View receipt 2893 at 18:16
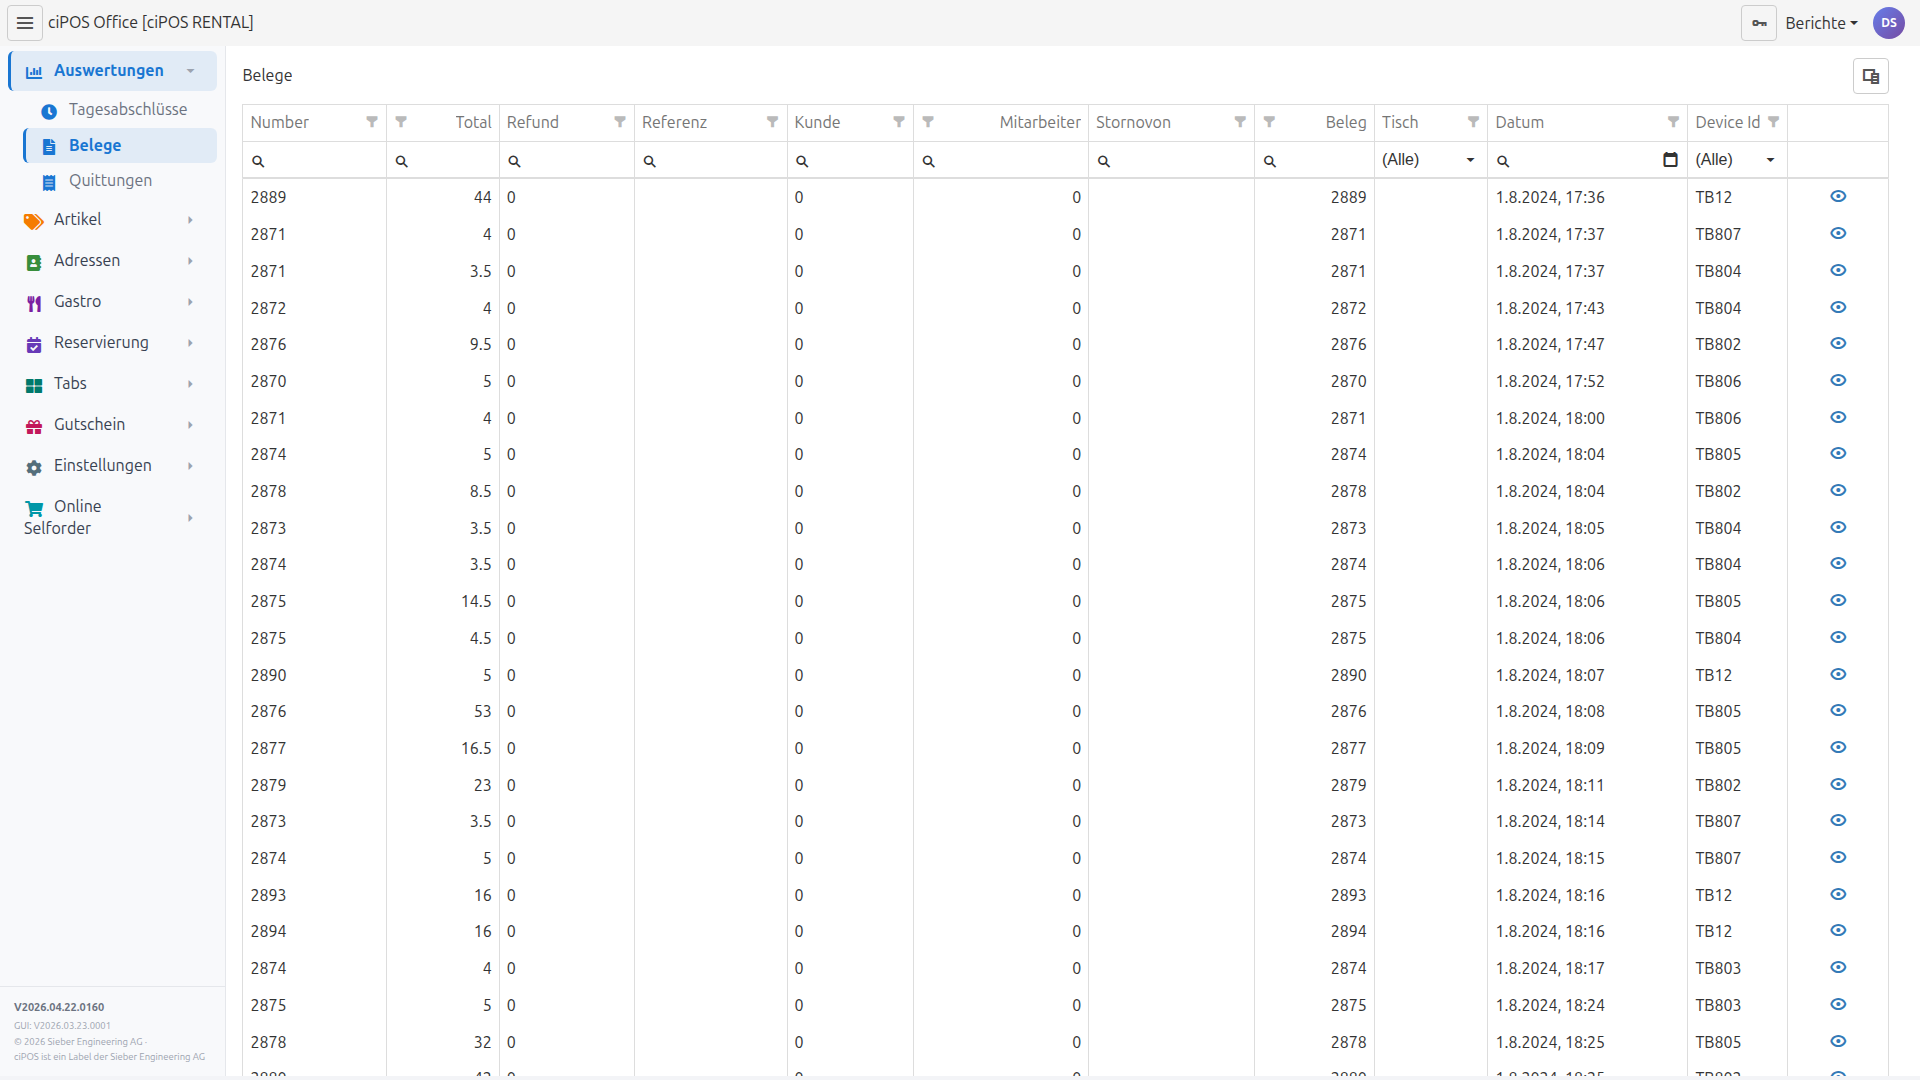This screenshot has width=1920, height=1080. click(x=1838, y=895)
